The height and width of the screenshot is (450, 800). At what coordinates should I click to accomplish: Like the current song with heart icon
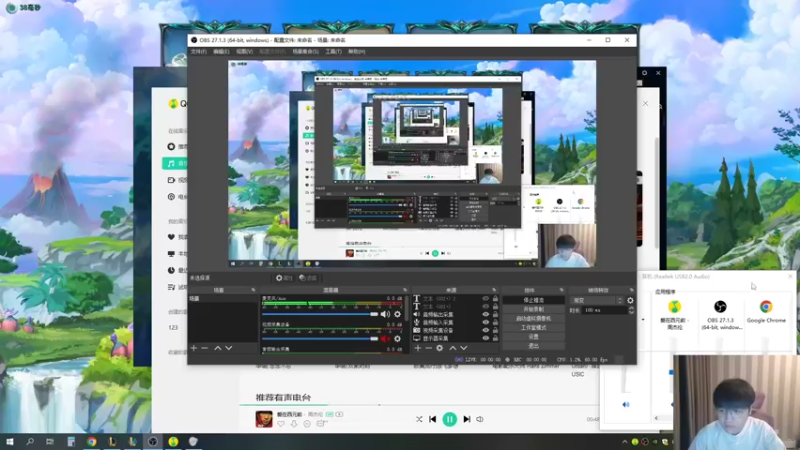tap(281, 423)
